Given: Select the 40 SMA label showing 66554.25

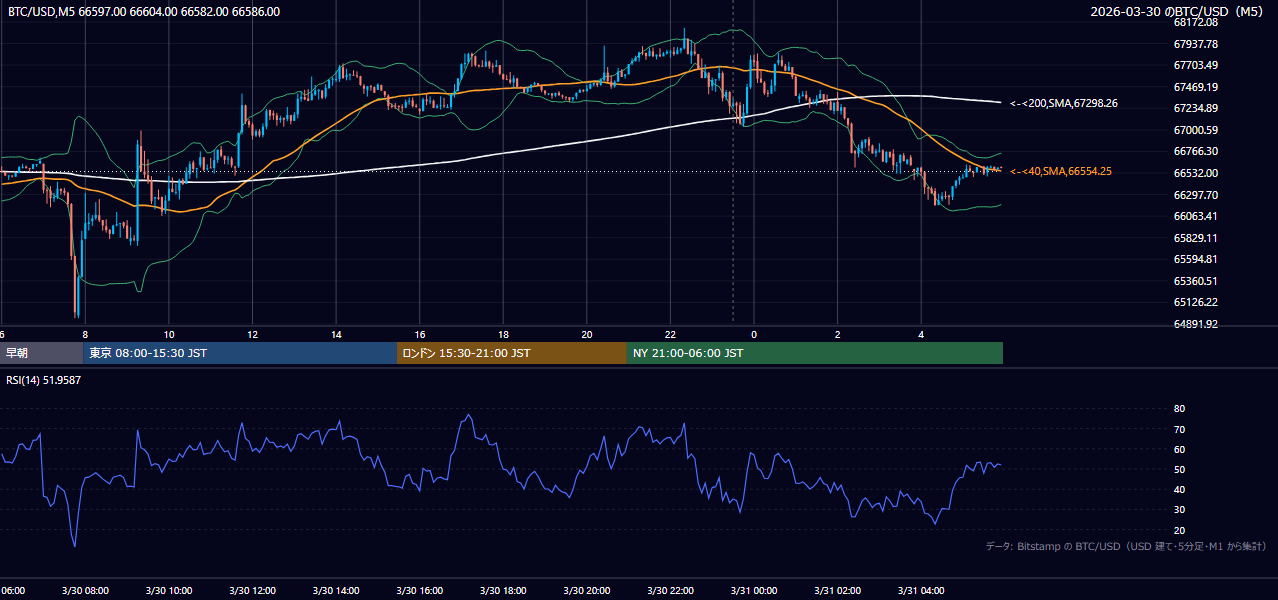Looking at the screenshot, I should [1061, 172].
